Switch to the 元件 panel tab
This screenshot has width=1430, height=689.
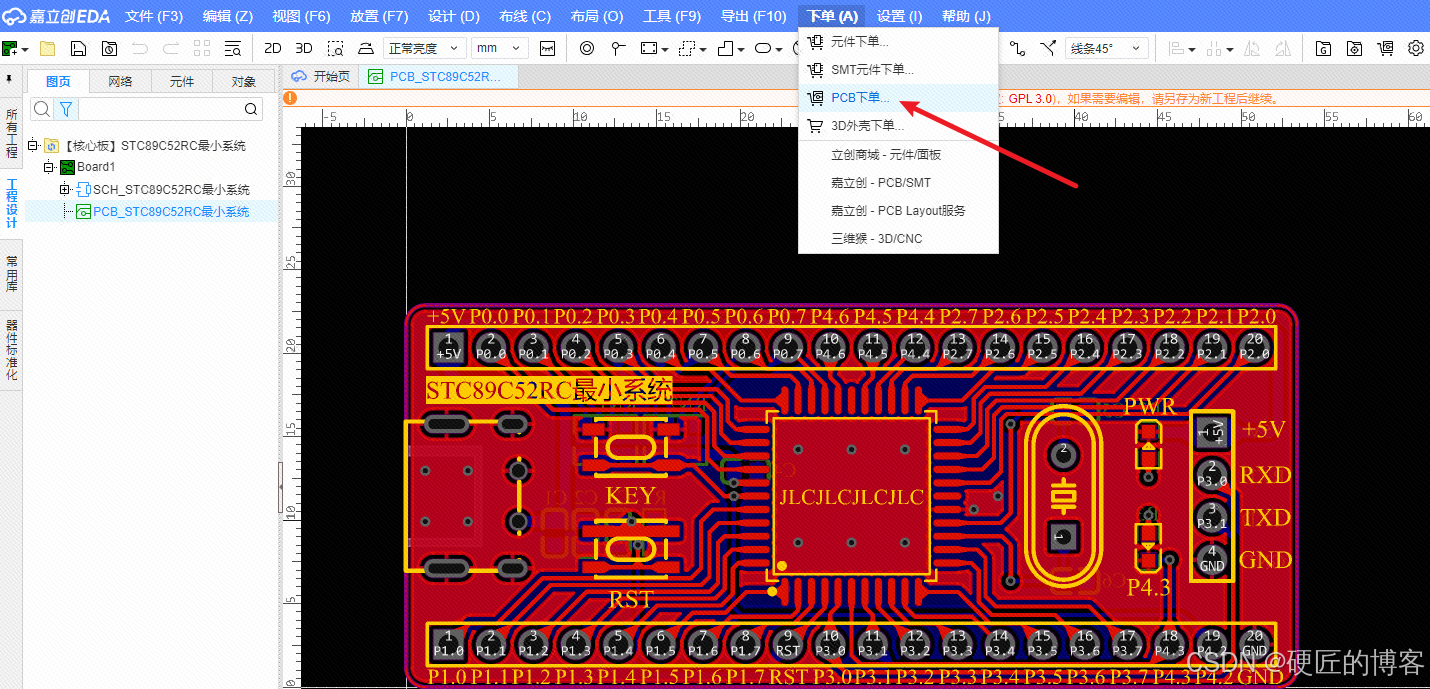click(x=182, y=82)
